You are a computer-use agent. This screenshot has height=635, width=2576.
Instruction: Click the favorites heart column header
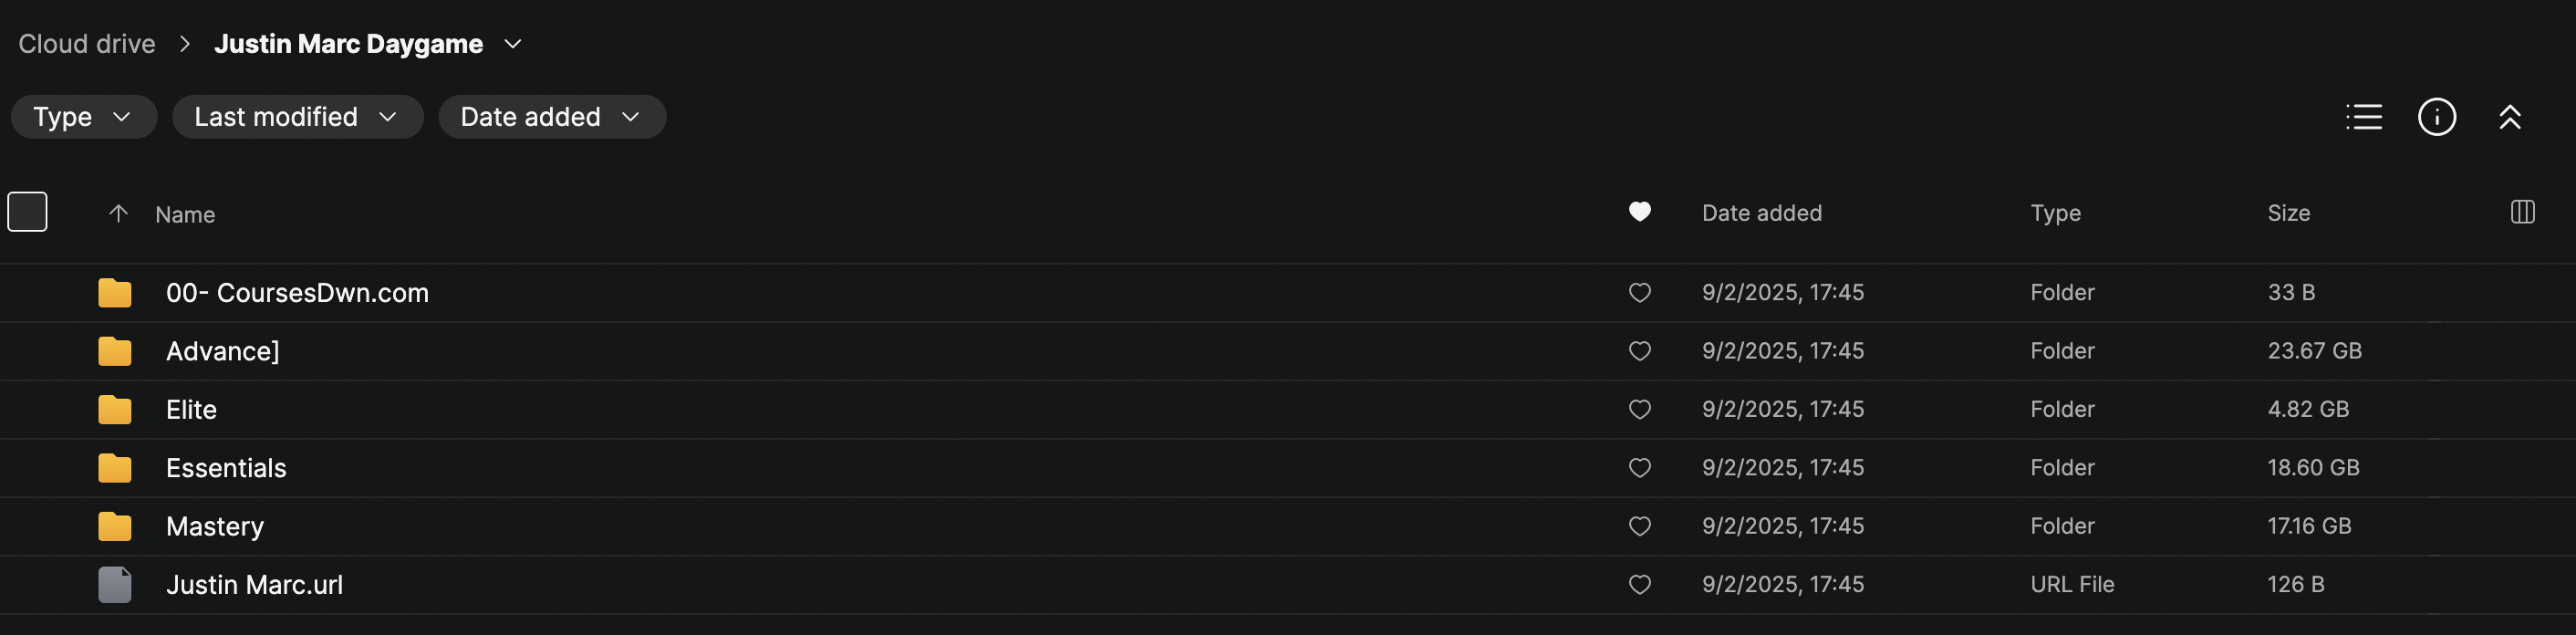(1639, 212)
